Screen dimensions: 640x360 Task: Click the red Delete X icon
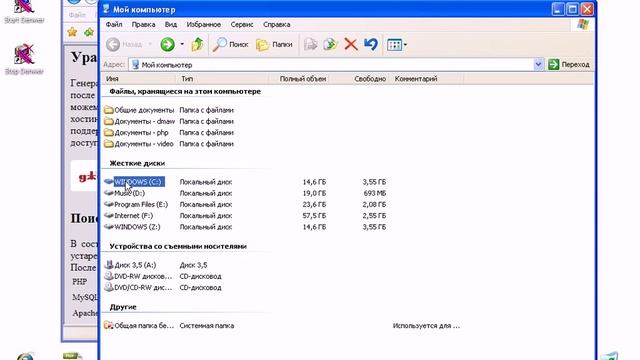(351, 44)
